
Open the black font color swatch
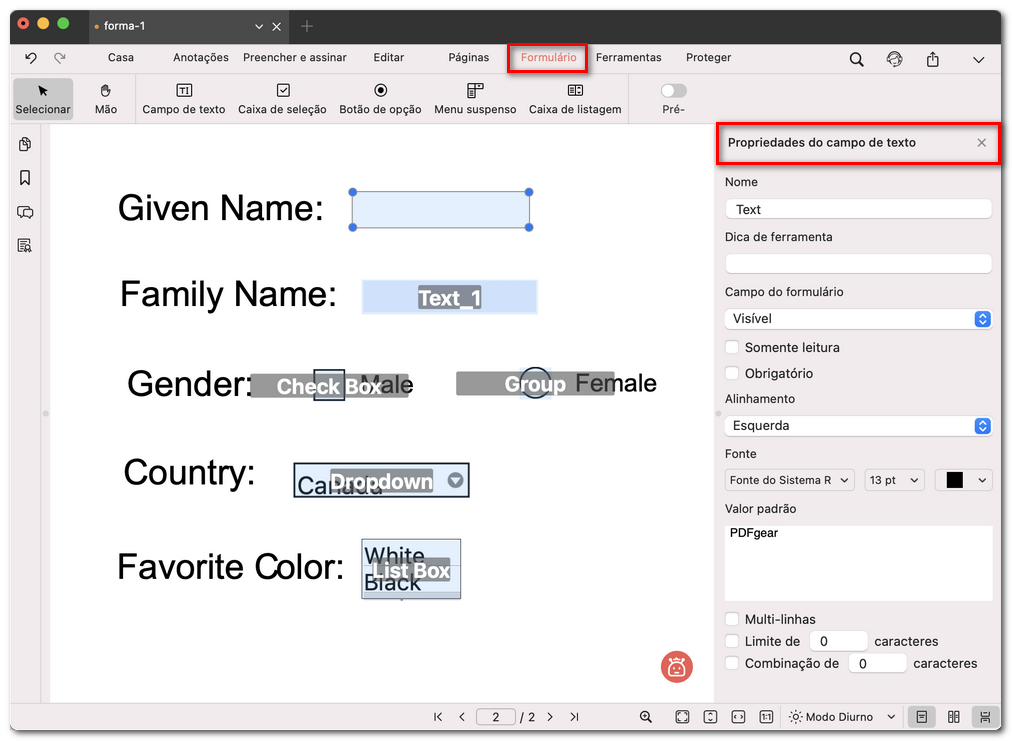pyautogui.click(x=963, y=481)
